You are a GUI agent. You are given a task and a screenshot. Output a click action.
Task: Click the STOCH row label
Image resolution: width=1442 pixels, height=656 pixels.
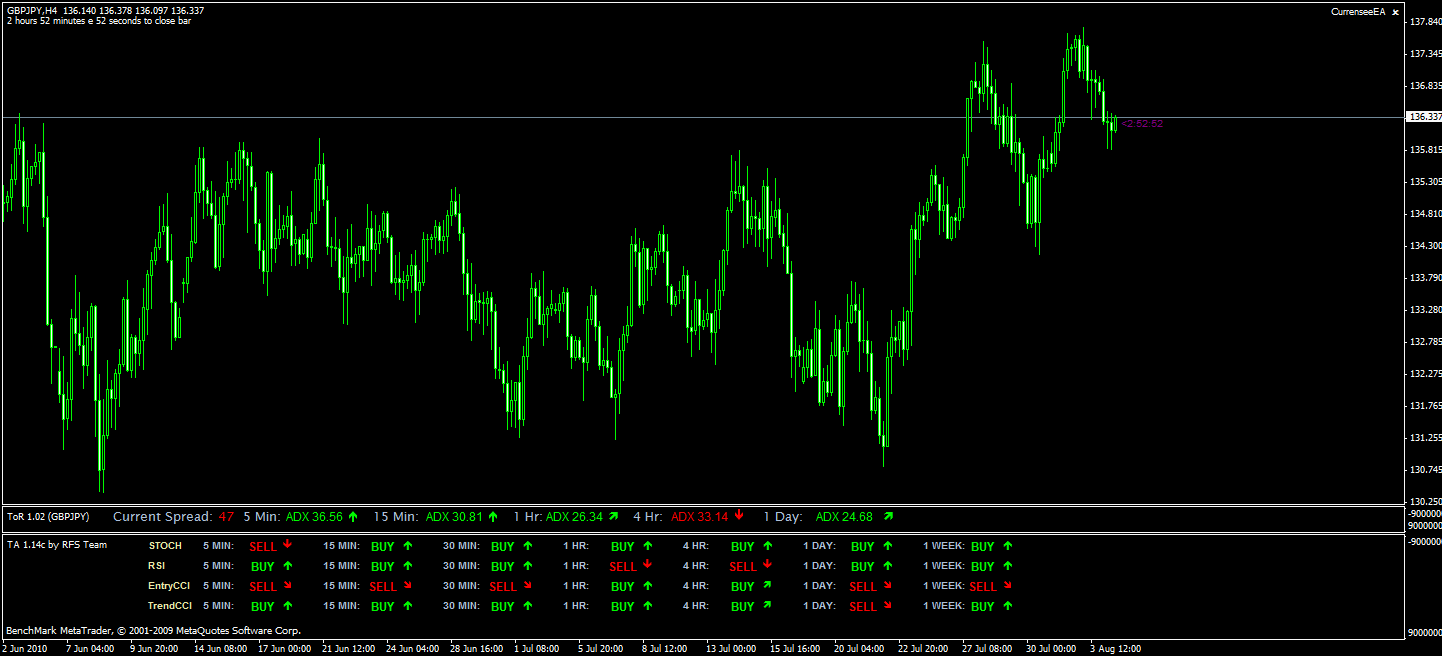[x=165, y=546]
